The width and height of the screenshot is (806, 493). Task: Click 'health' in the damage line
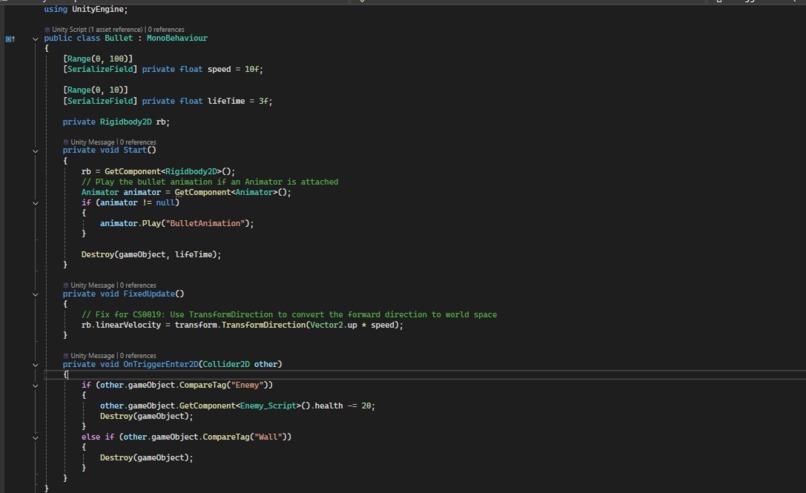point(328,406)
